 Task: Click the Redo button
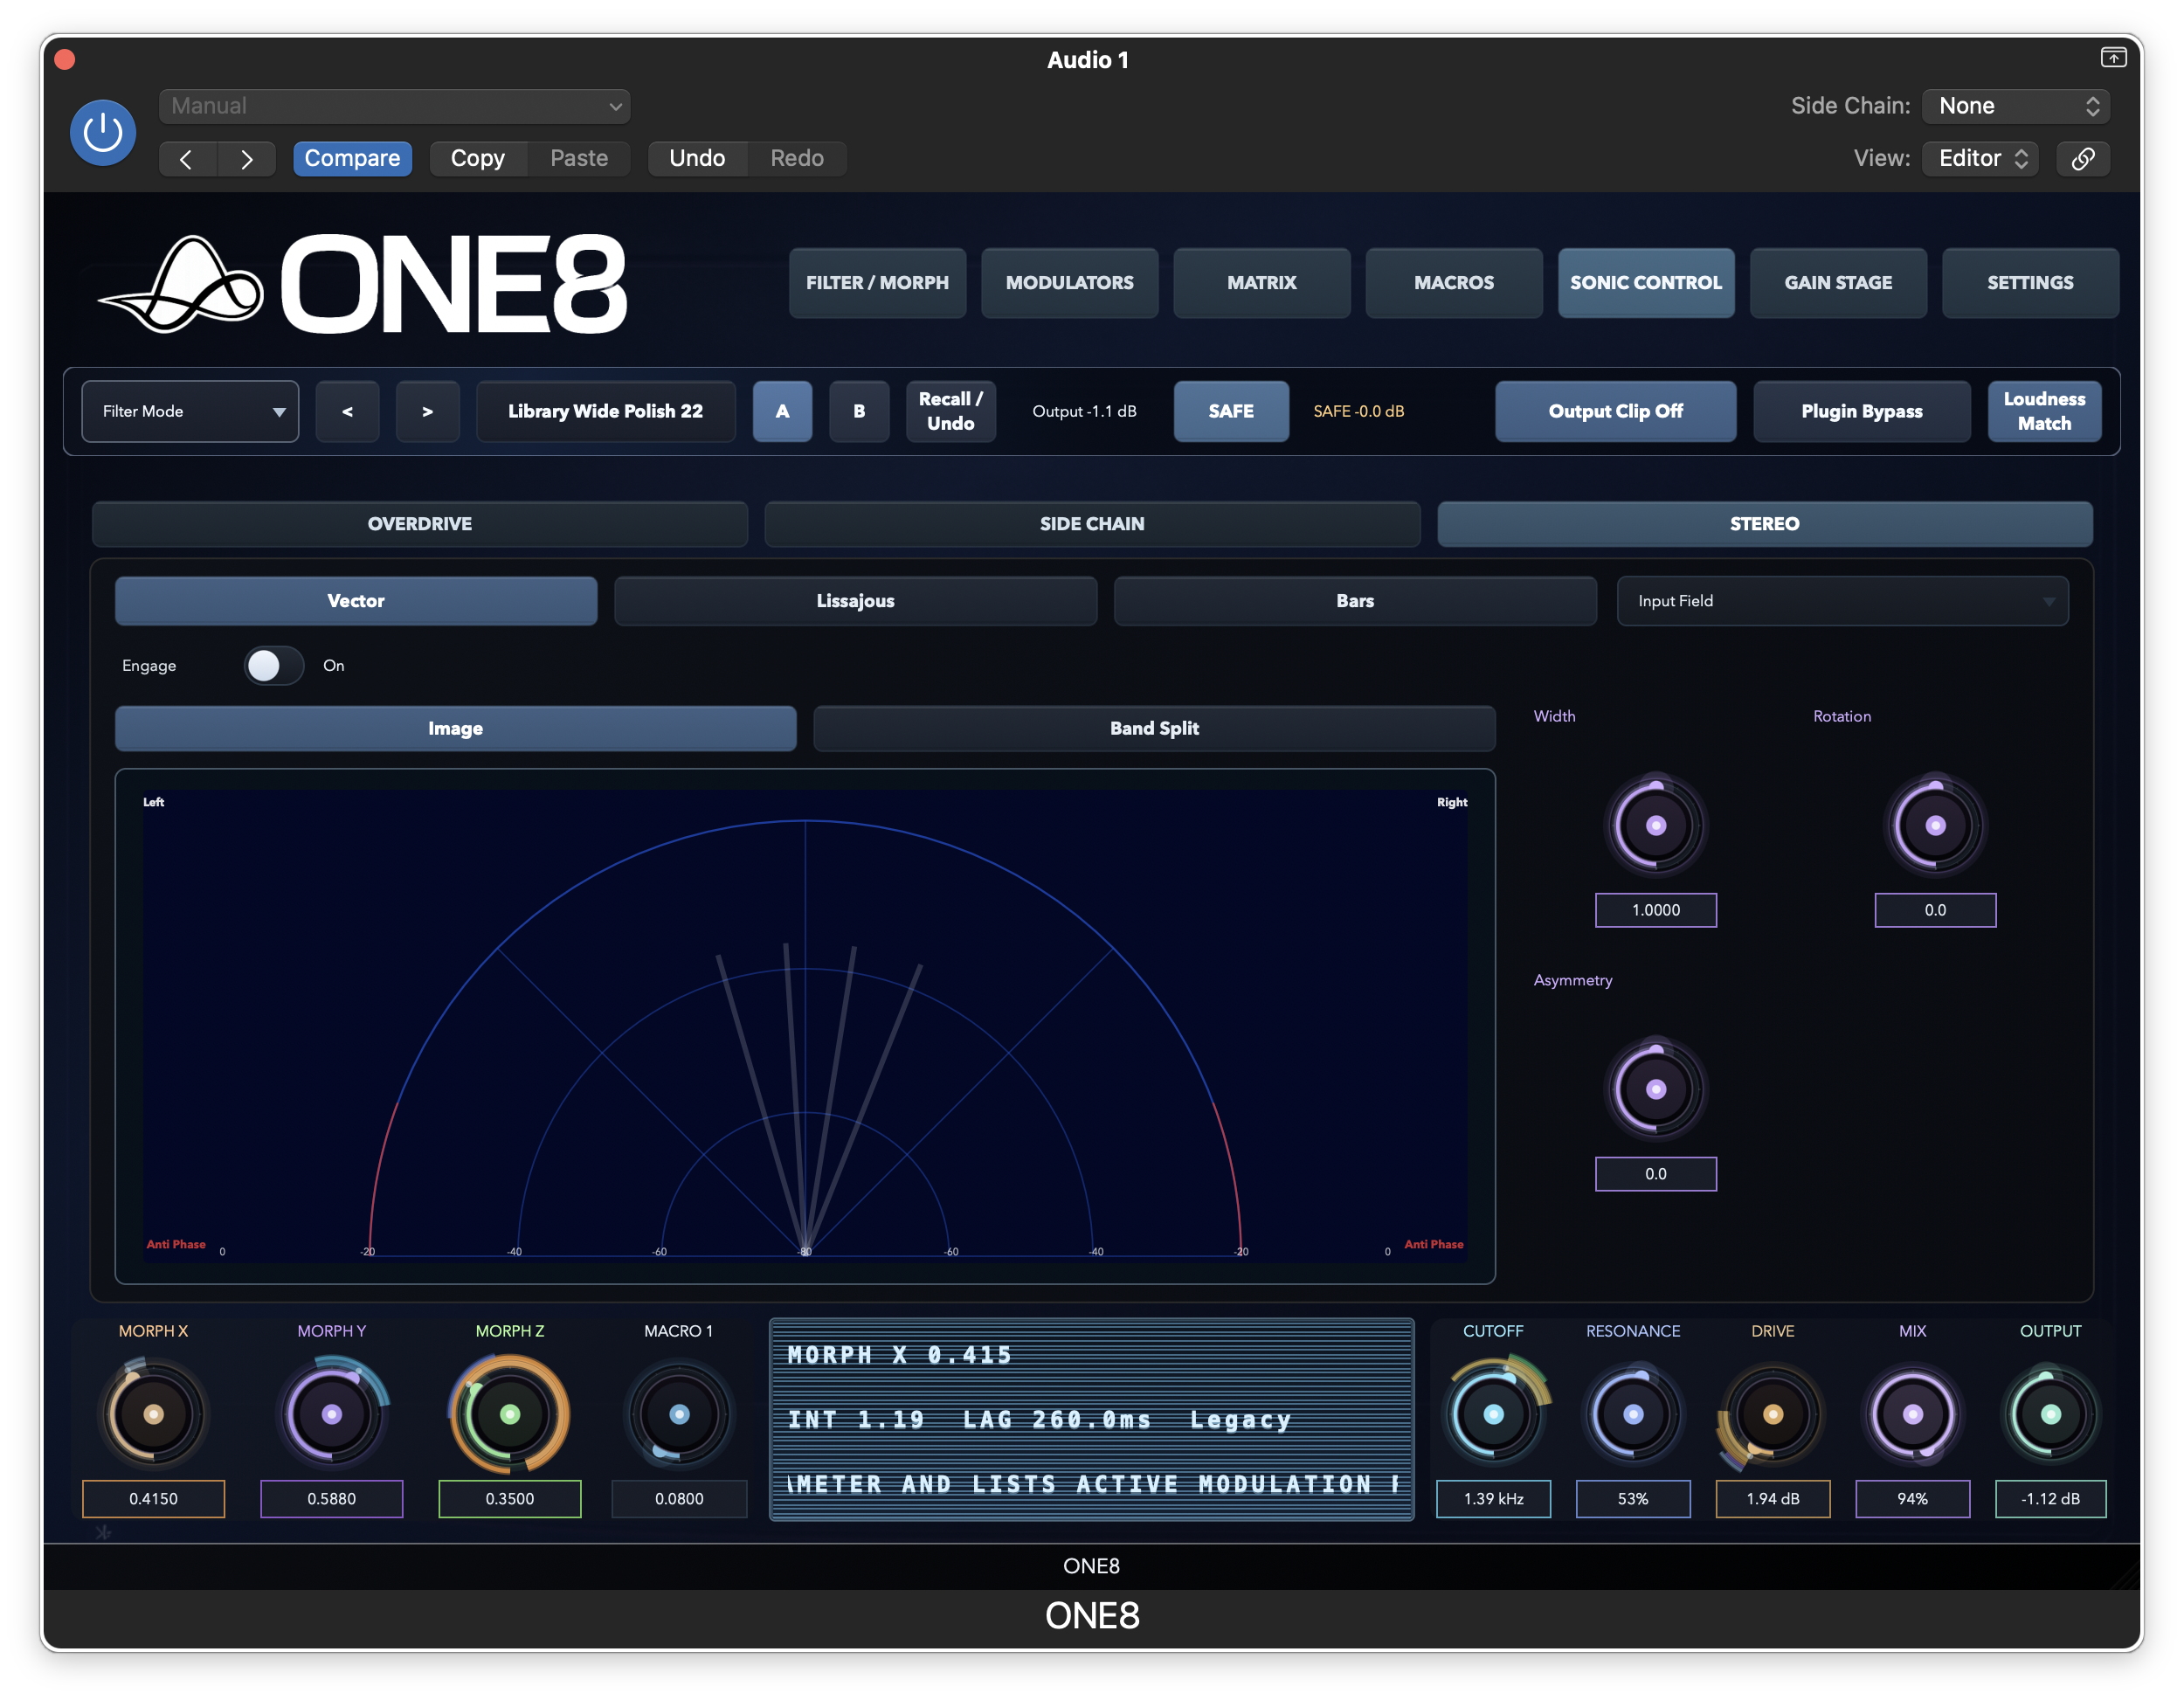797,158
